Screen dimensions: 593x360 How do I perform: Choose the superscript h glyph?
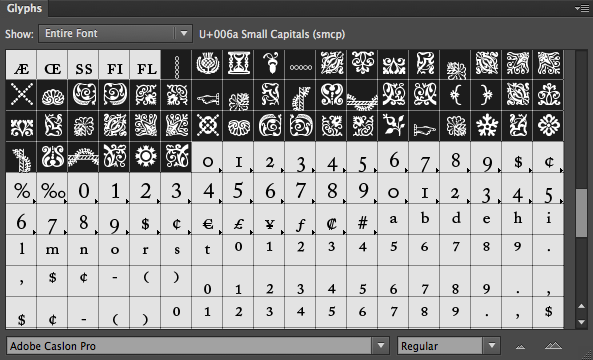tap(517, 219)
